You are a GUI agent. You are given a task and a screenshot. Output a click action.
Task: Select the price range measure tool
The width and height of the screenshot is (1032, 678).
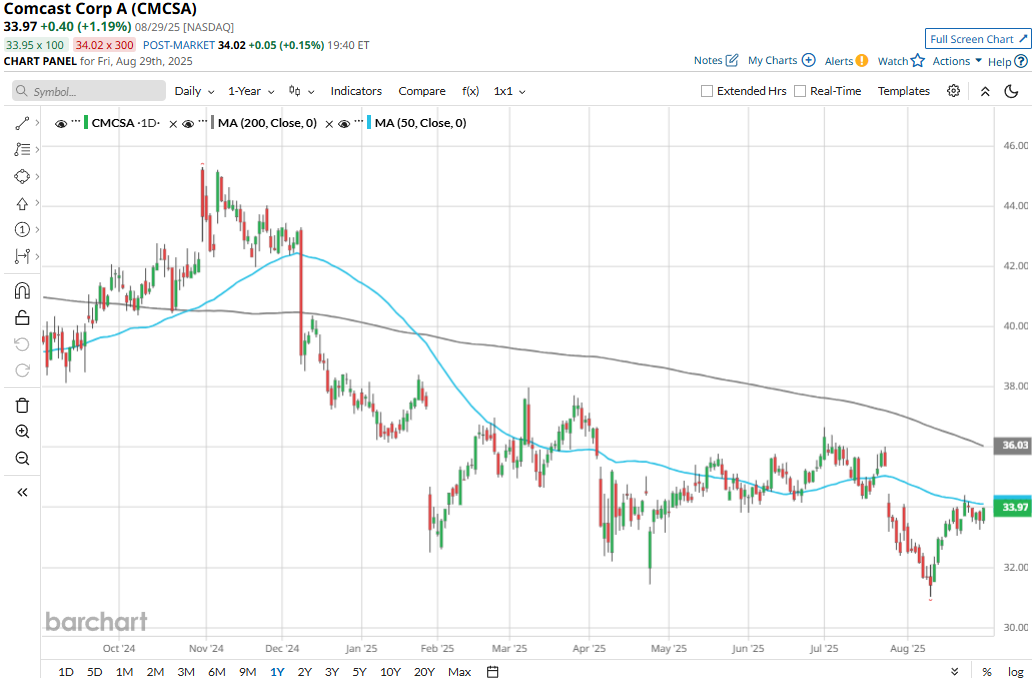[x=22, y=256]
